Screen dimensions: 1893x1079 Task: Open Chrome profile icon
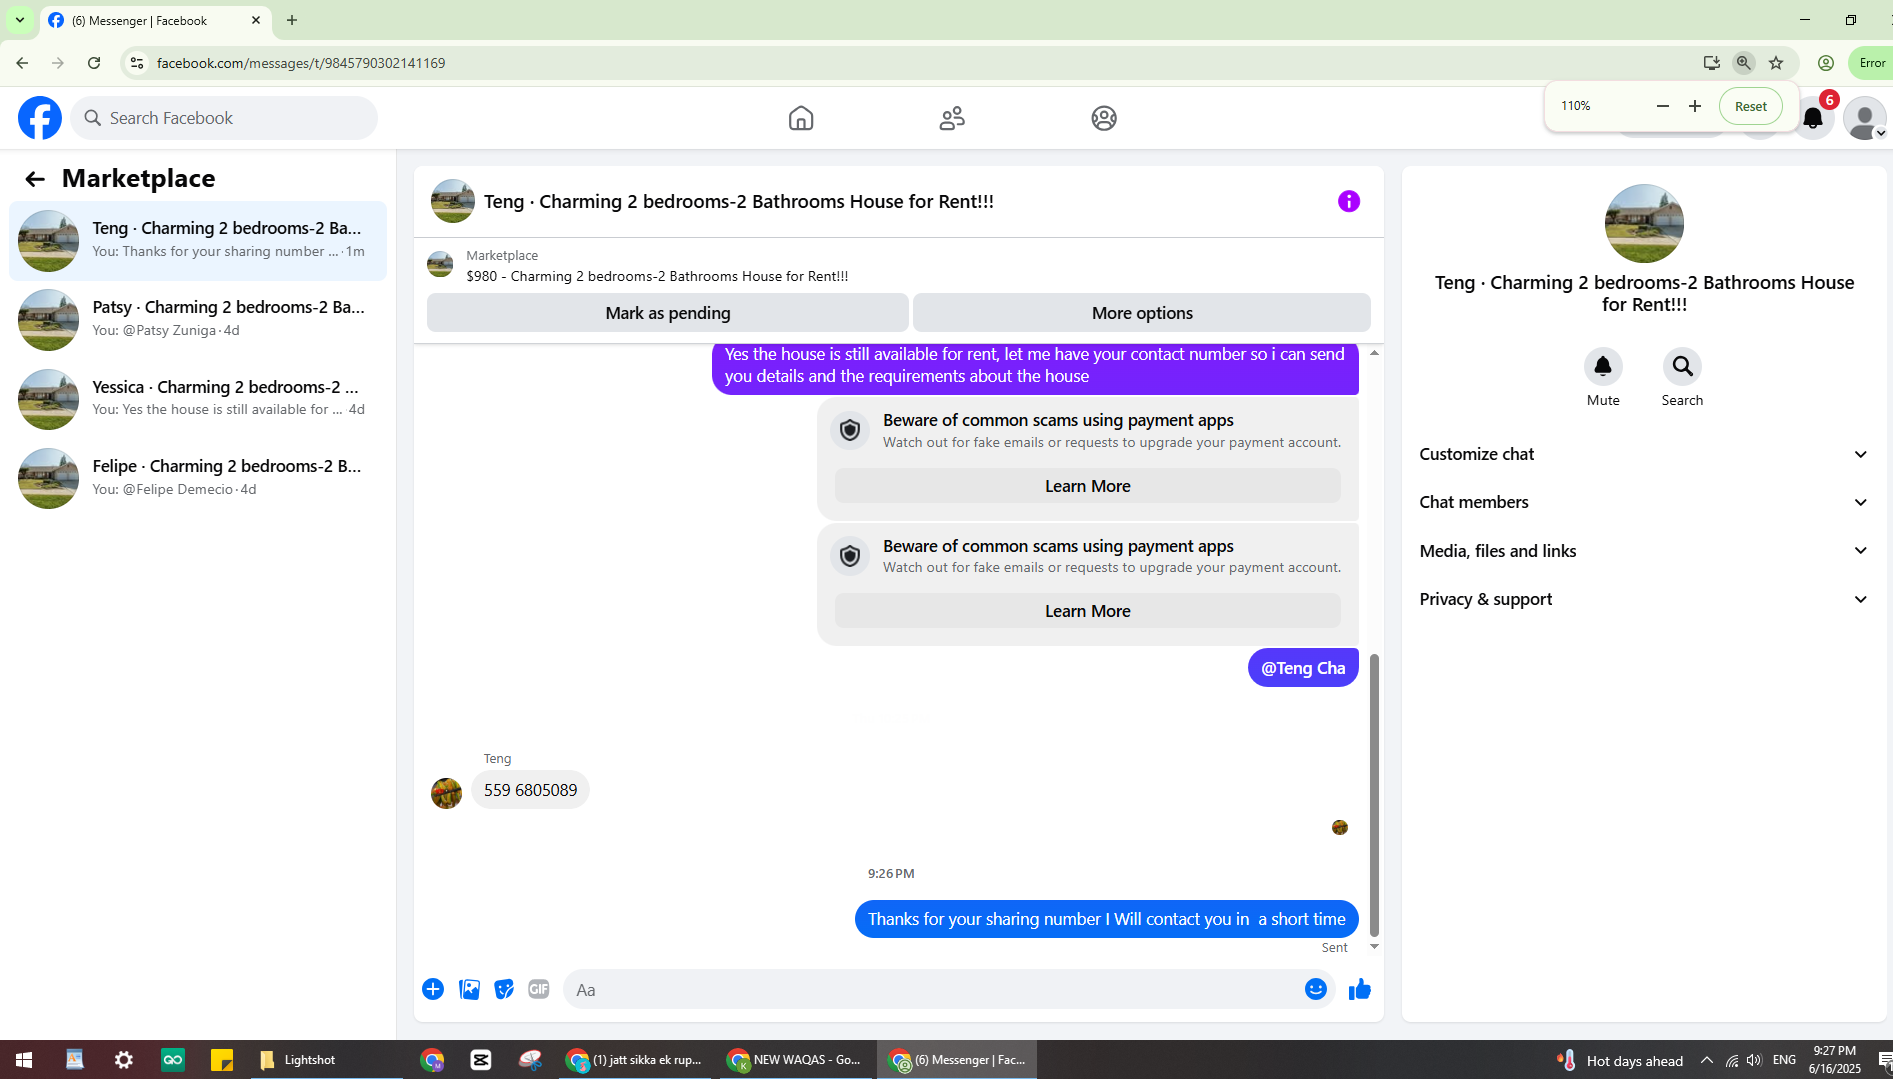click(x=1826, y=63)
